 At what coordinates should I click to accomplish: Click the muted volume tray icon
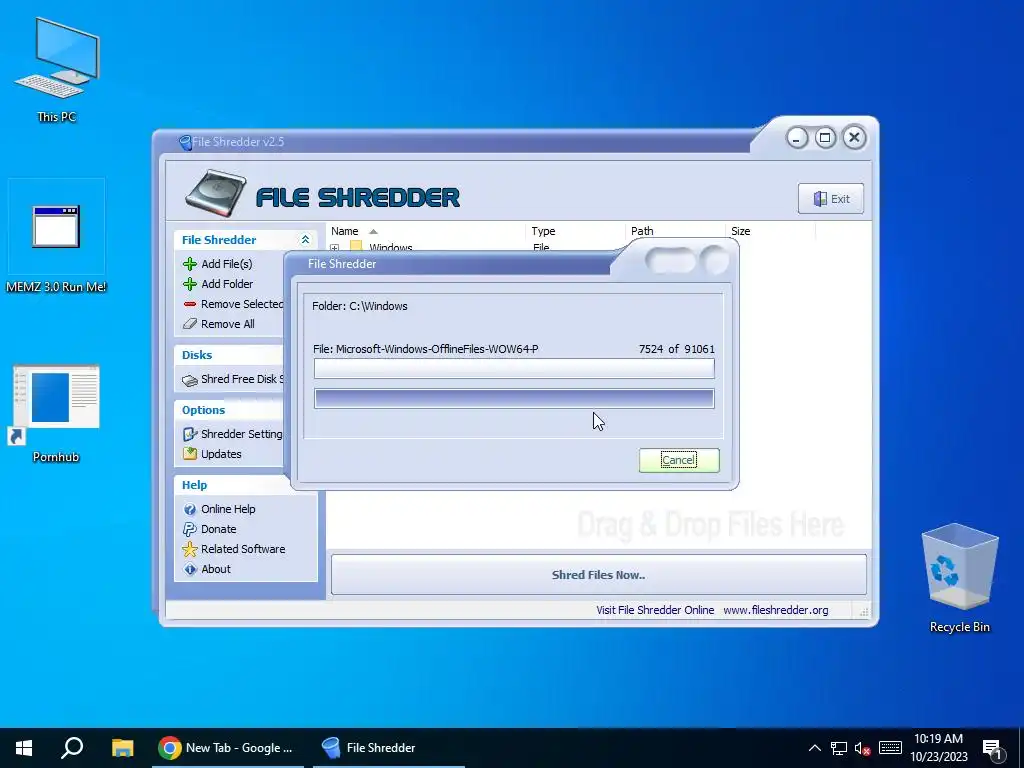point(863,748)
